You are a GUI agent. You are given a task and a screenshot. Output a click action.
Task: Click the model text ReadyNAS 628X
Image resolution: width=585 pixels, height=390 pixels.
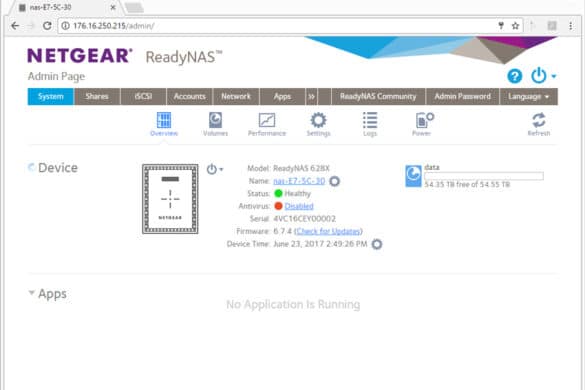(x=301, y=168)
